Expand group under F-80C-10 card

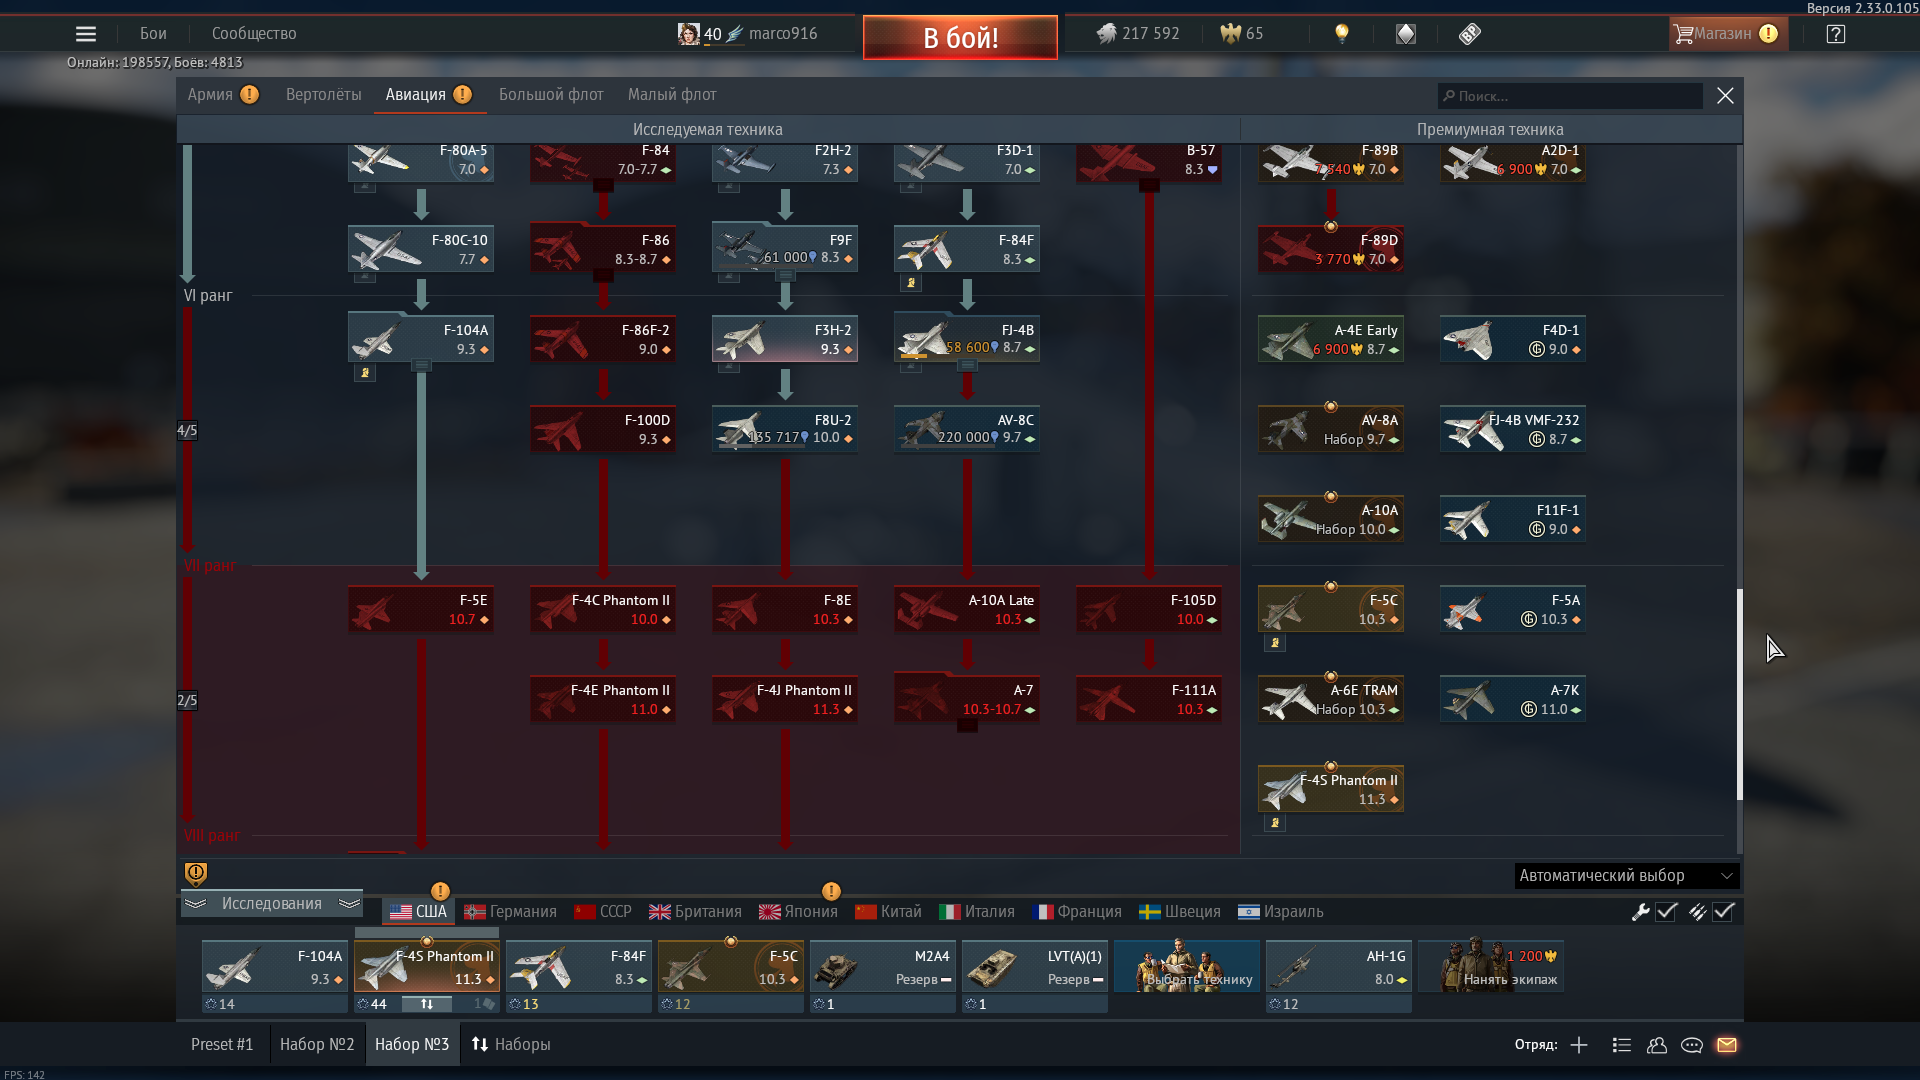[x=365, y=277]
